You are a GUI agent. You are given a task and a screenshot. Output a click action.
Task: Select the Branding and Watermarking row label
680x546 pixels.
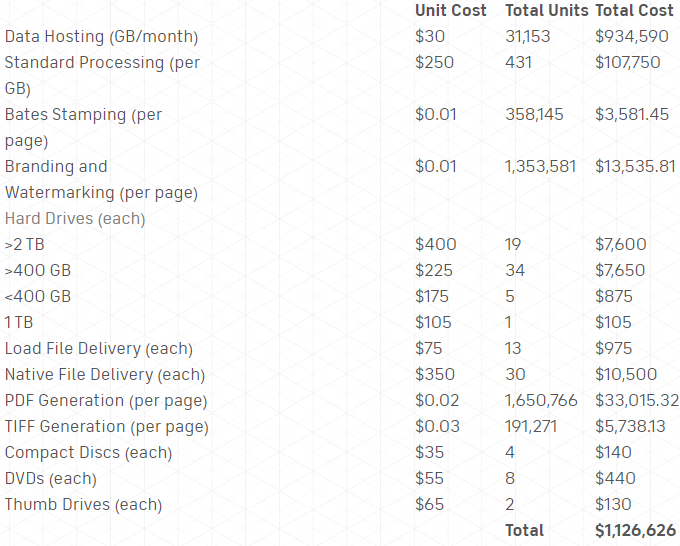[x=56, y=167]
